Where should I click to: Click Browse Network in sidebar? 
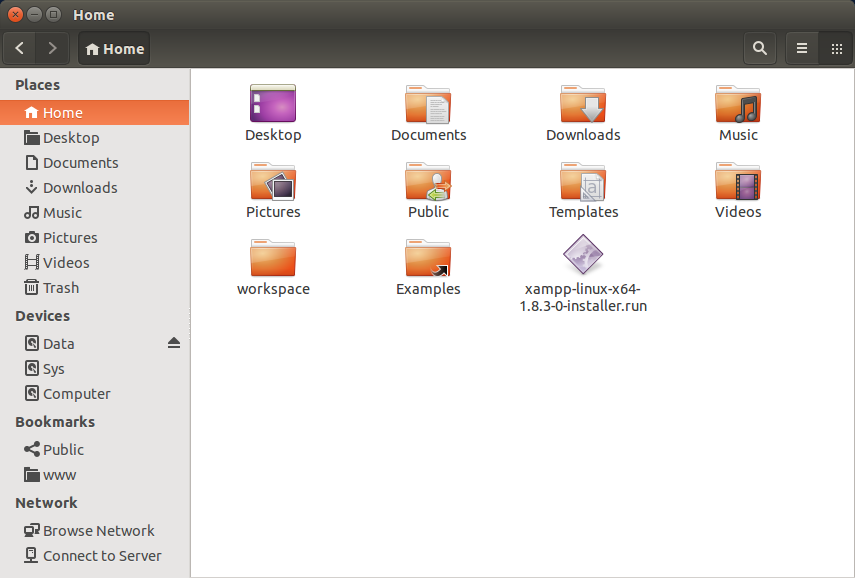[98, 531]
